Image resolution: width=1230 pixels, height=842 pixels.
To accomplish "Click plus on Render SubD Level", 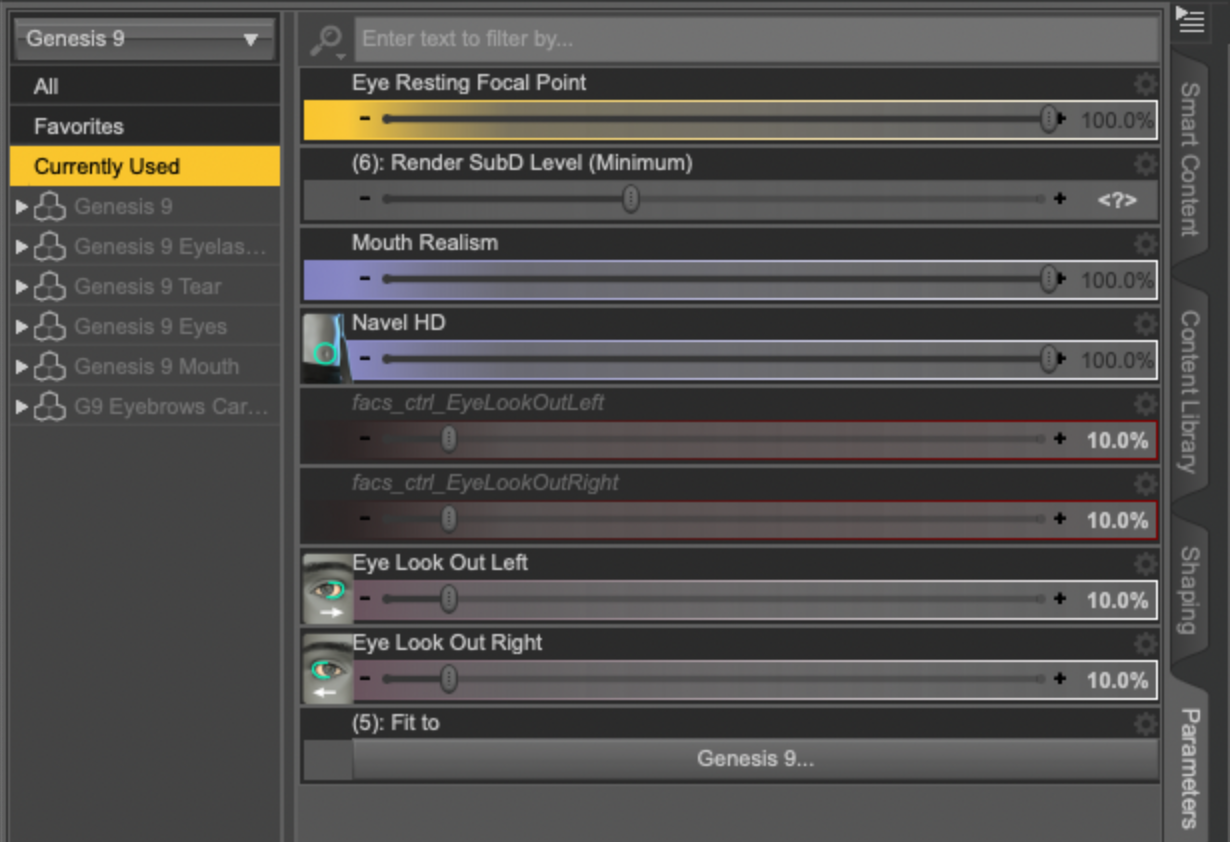I will coord(1060,198).
